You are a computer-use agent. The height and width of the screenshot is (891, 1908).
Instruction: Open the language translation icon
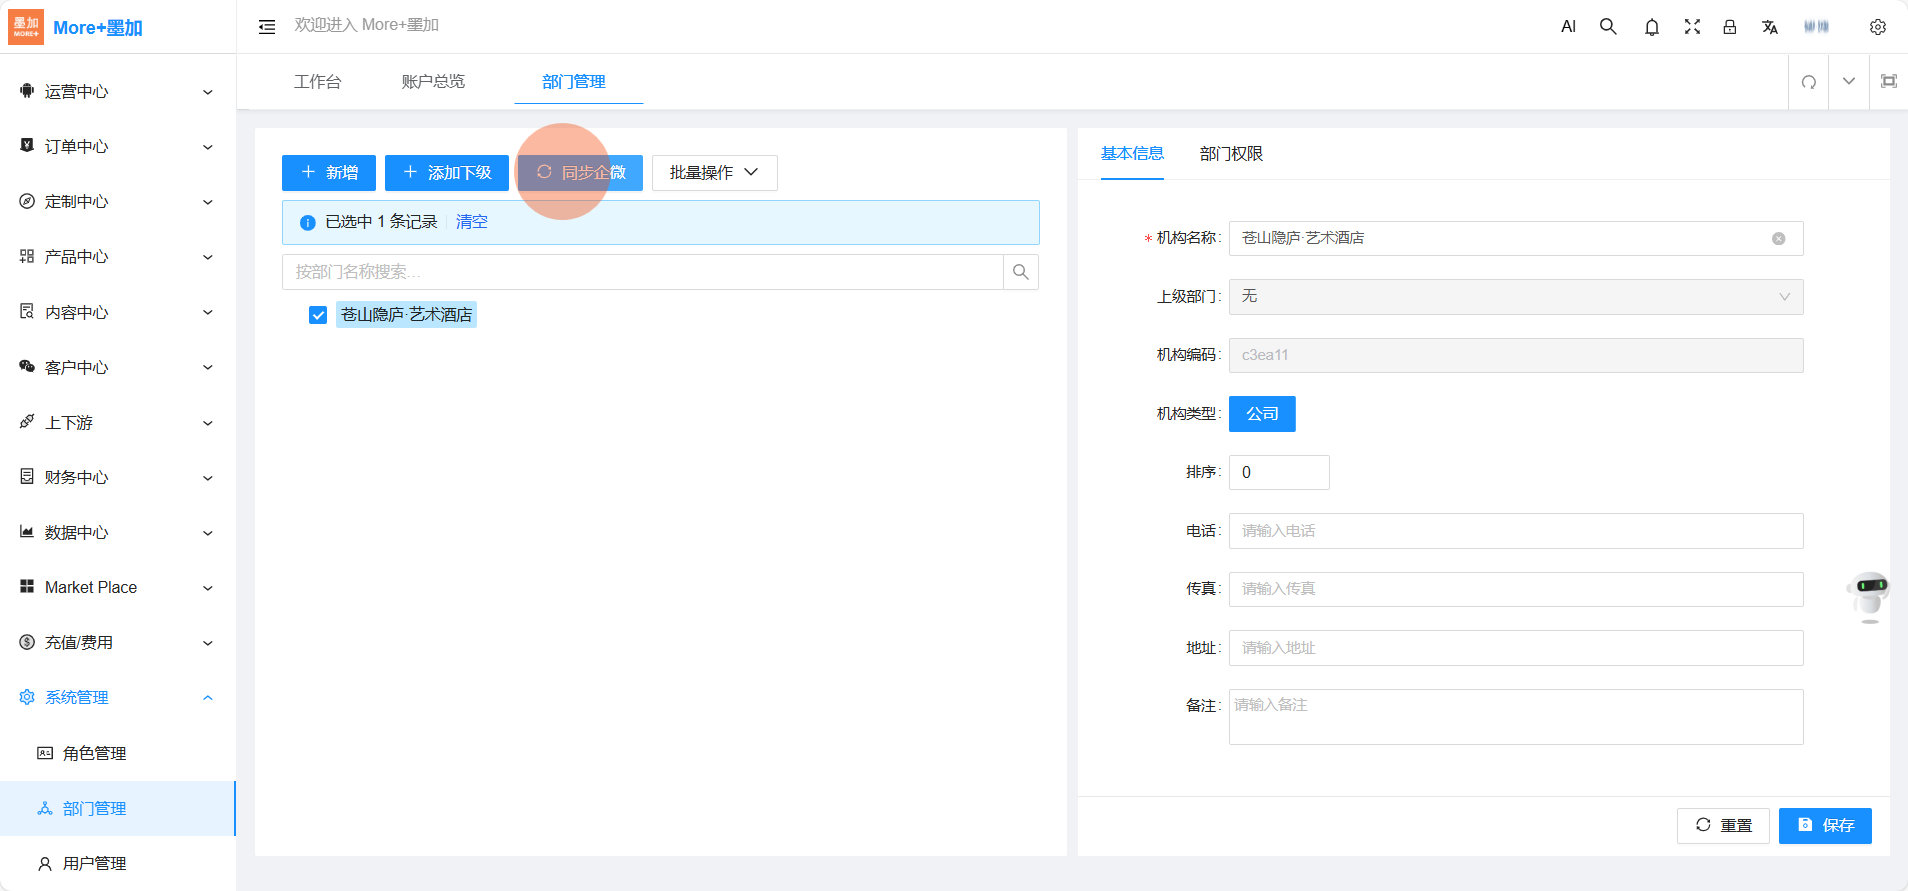pyautogui.click(x=1769, y=27)
